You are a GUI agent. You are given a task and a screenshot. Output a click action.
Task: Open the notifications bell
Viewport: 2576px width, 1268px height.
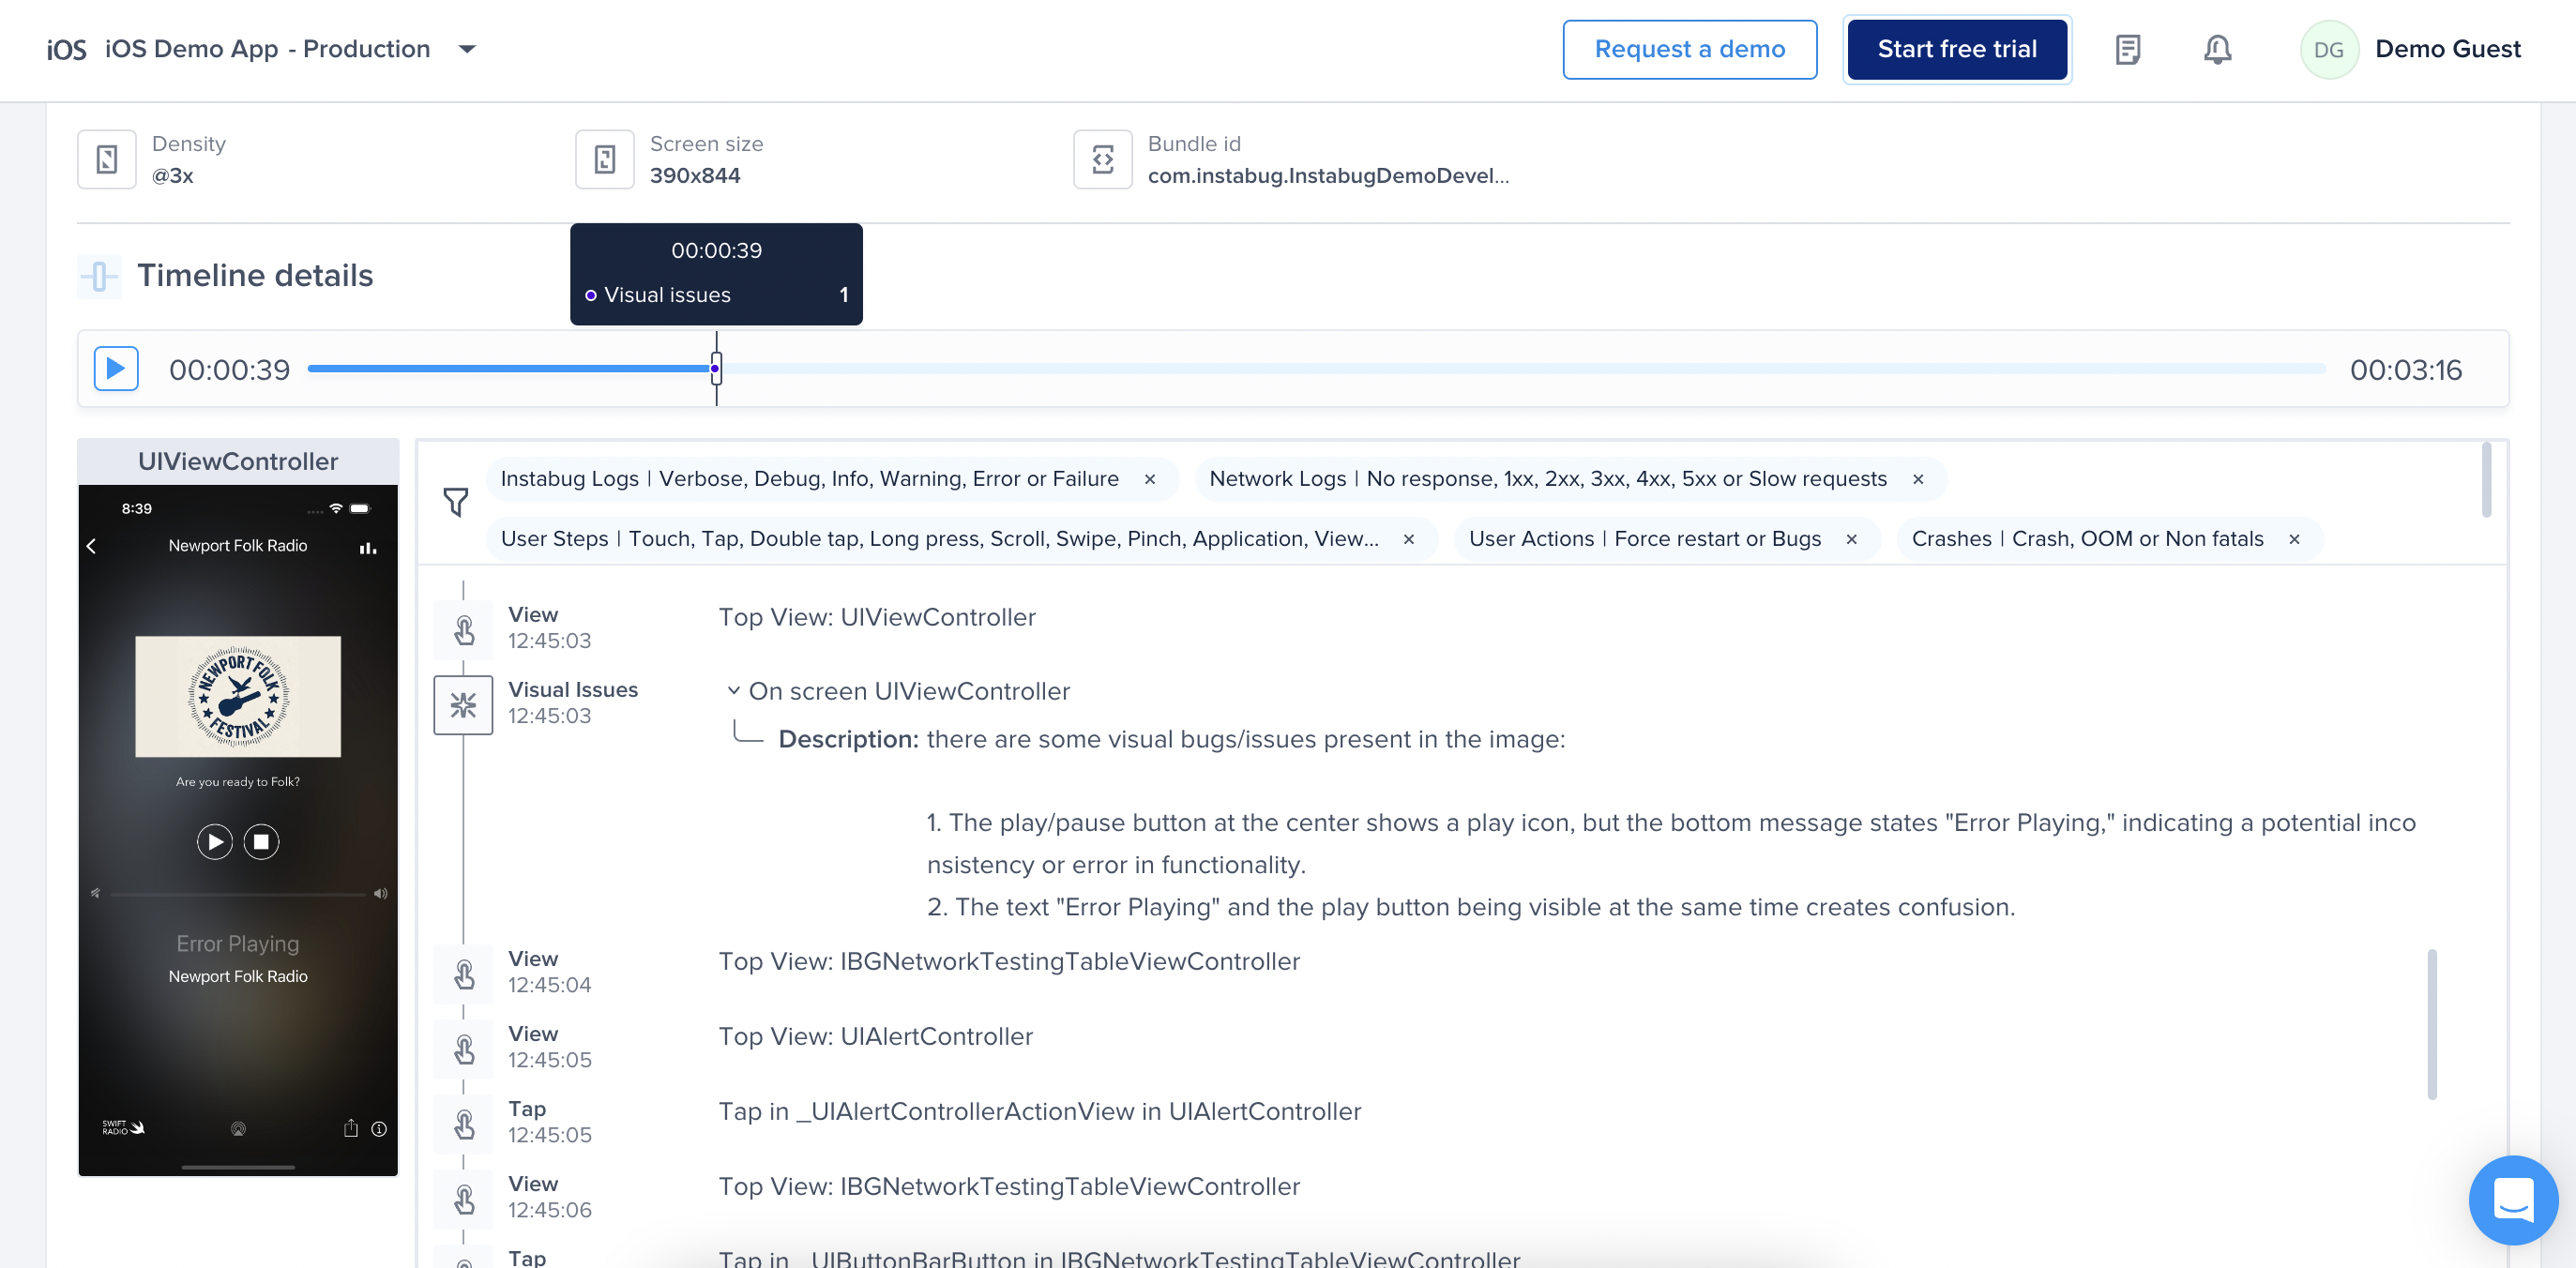2217,49
